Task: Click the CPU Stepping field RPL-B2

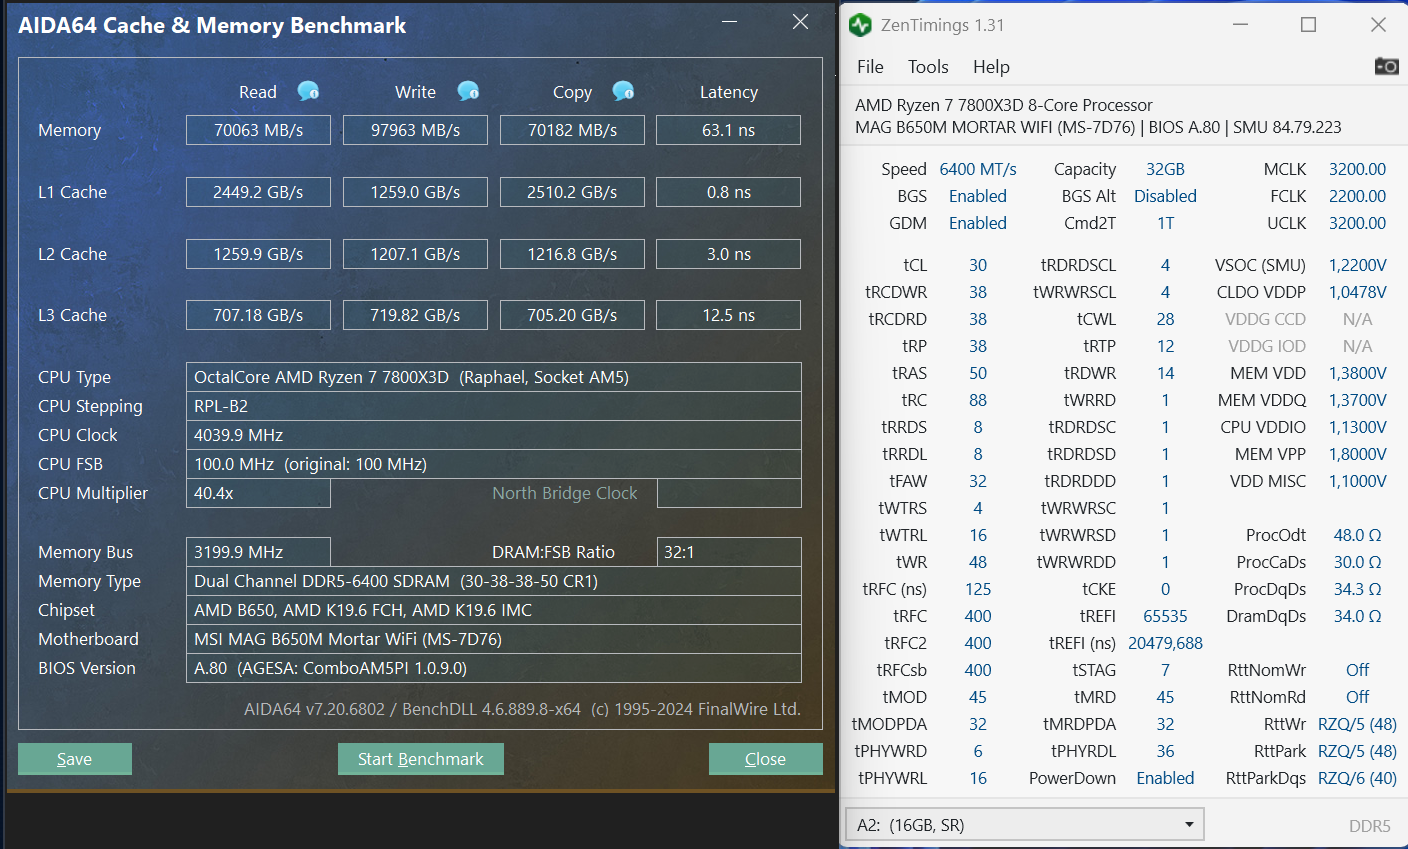Action: 494,406
